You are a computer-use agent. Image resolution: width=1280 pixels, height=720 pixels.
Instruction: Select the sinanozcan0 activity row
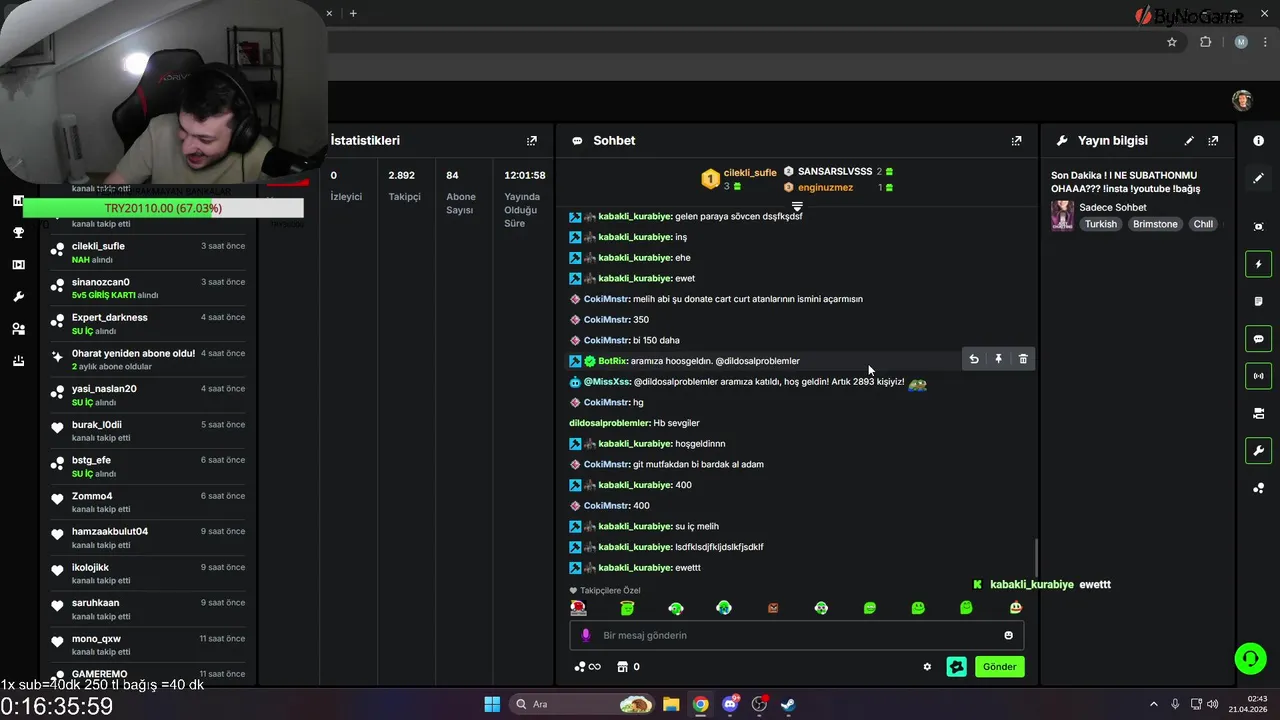click(149, 288)
